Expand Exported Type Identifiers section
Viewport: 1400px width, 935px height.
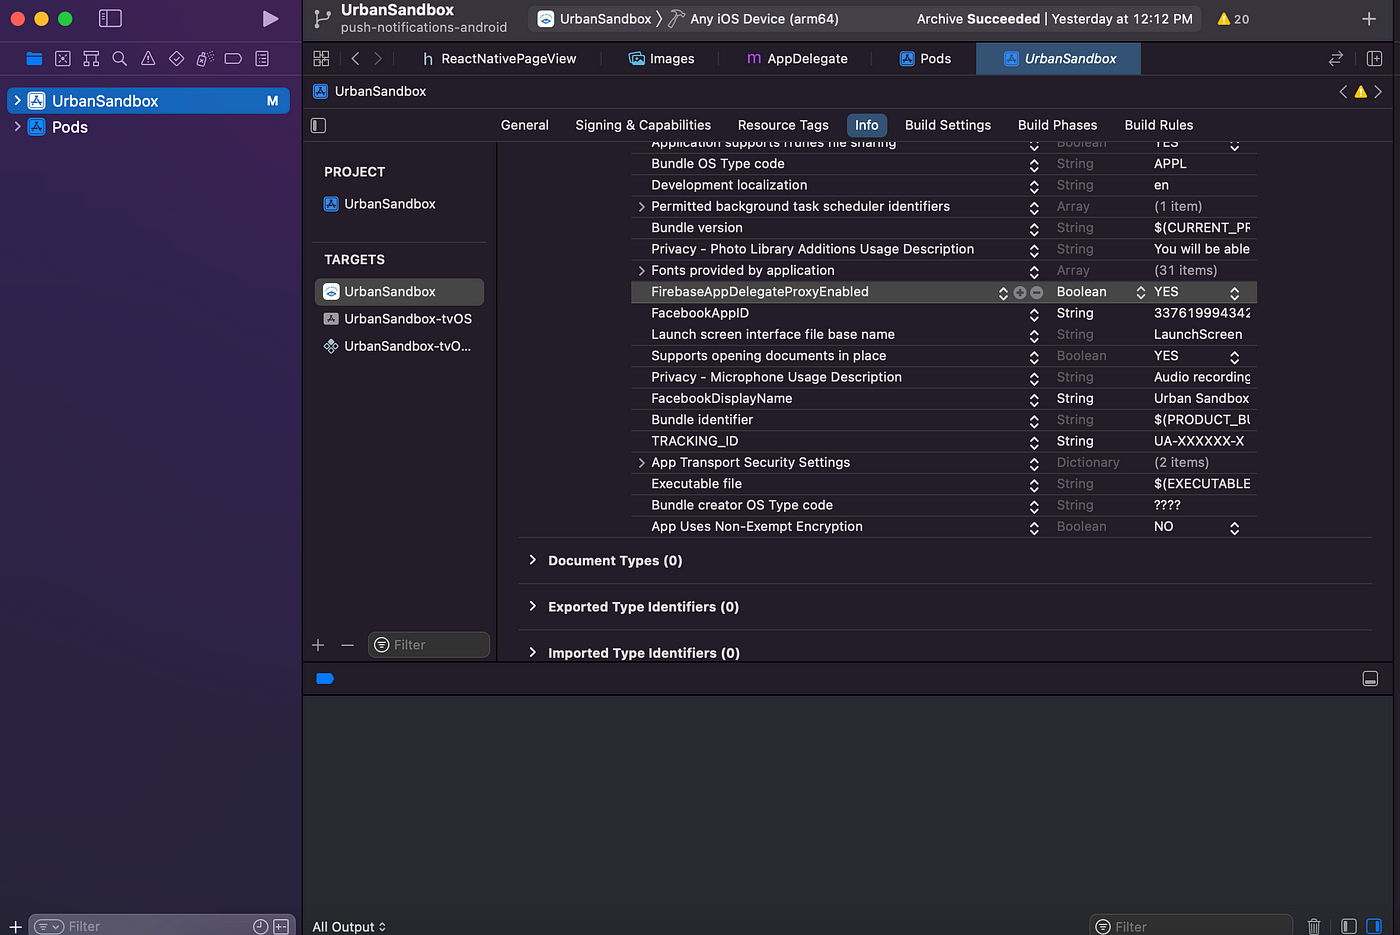coord(532,606)
